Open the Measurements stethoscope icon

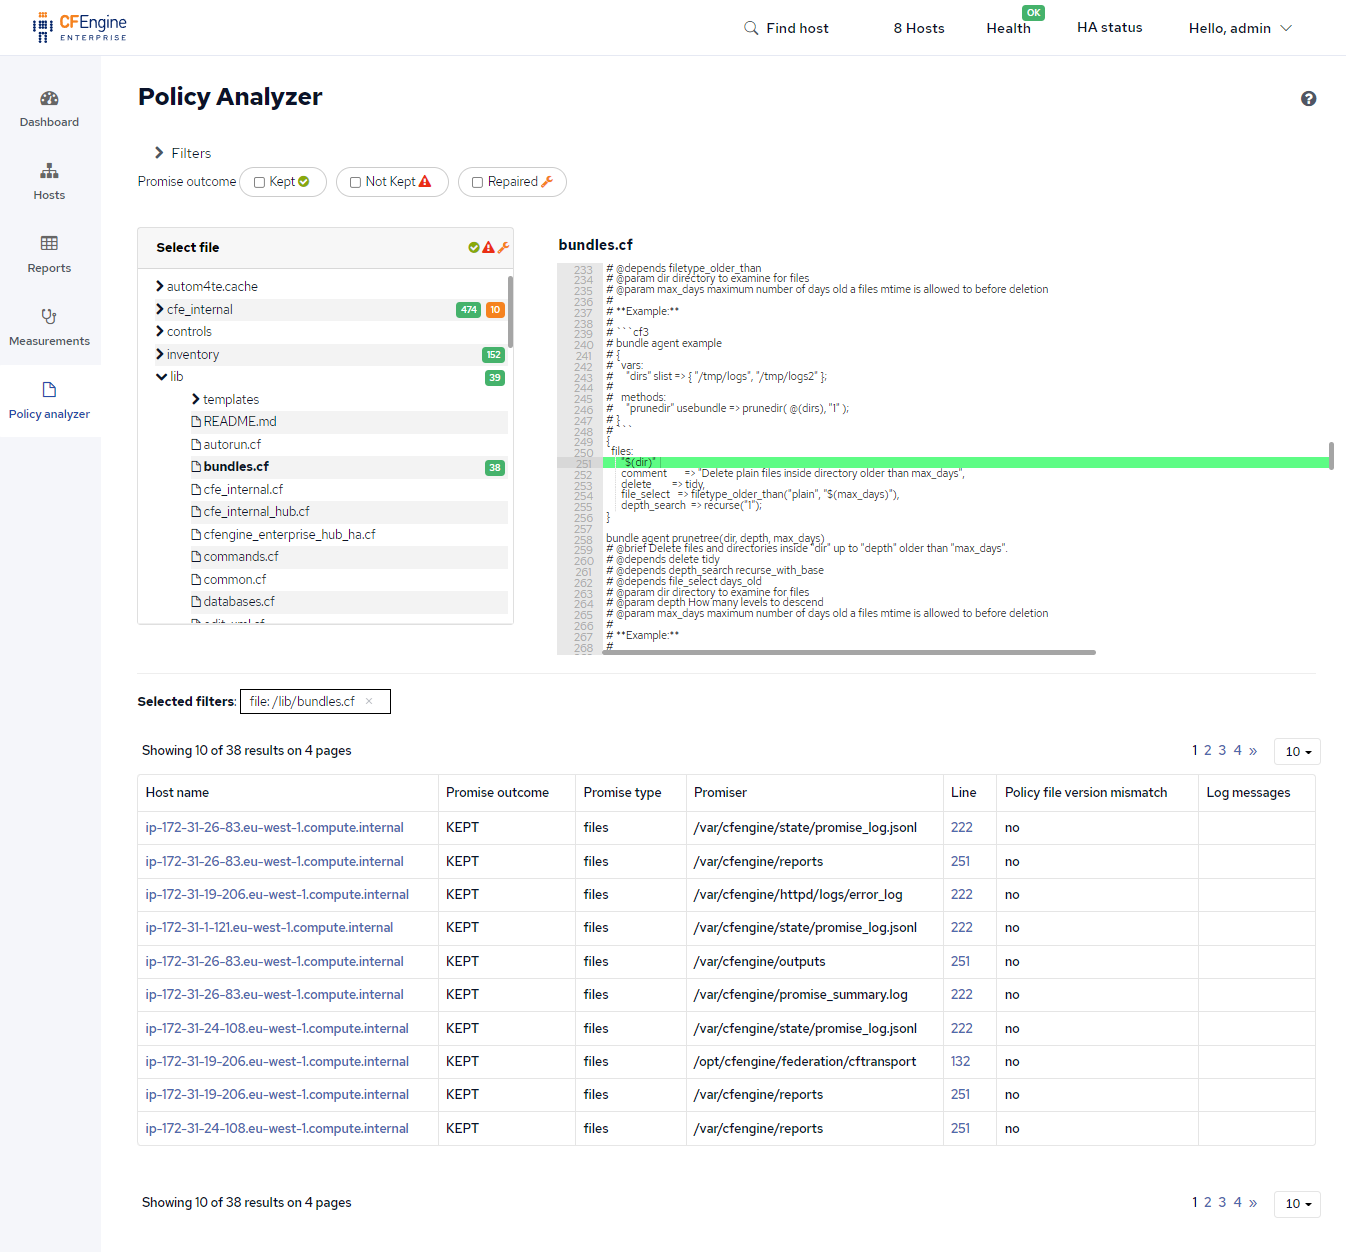[49, 317]
